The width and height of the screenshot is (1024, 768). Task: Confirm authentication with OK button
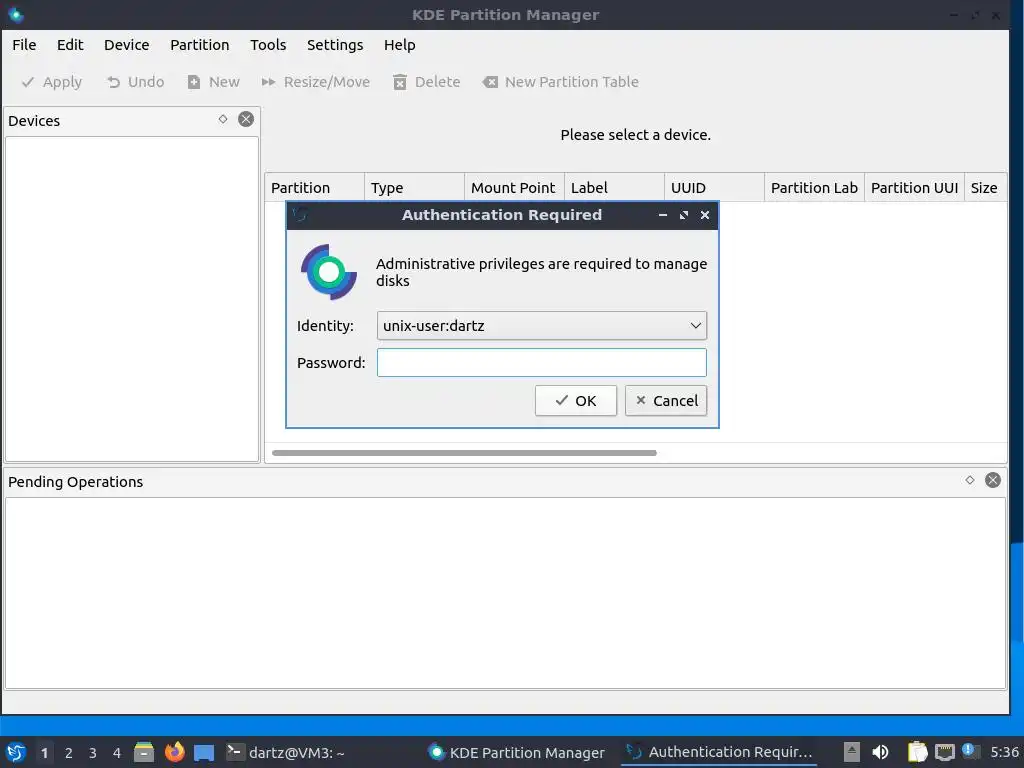point(575,401)
